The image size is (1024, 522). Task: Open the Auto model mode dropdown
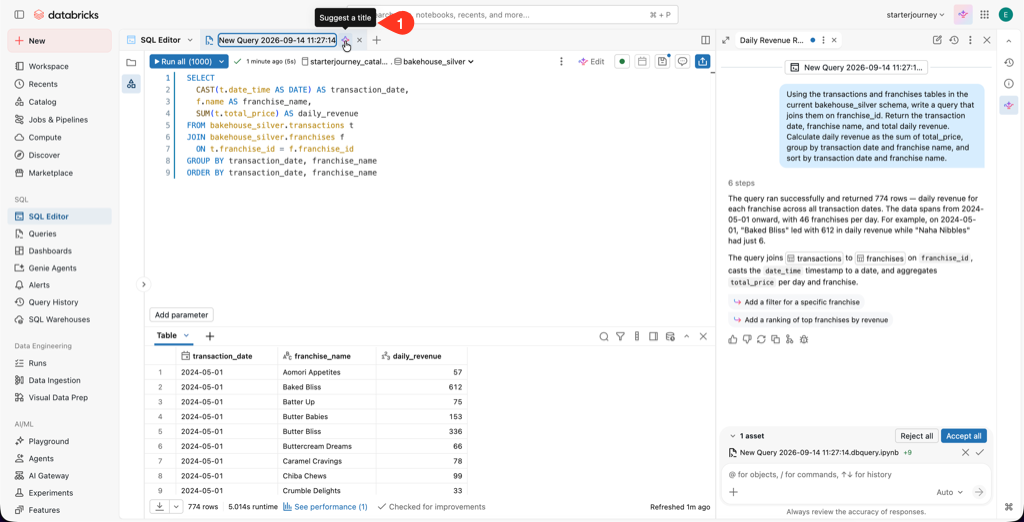coord(950,492)
